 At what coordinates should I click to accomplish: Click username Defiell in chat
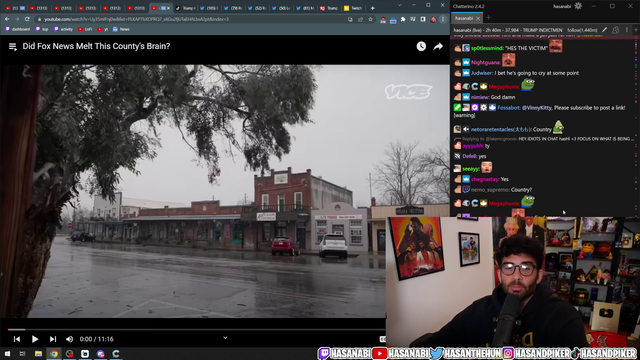click(x=469, y=156)
